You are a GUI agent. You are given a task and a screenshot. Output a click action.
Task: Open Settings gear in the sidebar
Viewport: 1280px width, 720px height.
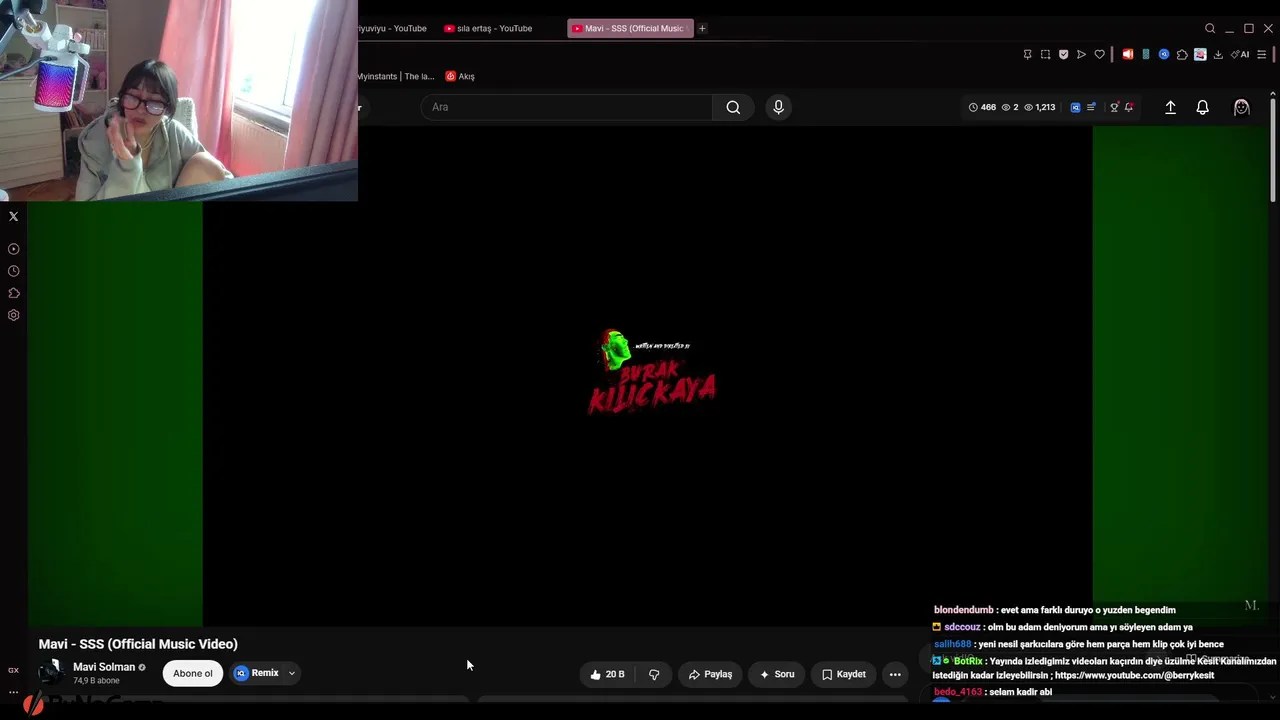tap(13, 315)
